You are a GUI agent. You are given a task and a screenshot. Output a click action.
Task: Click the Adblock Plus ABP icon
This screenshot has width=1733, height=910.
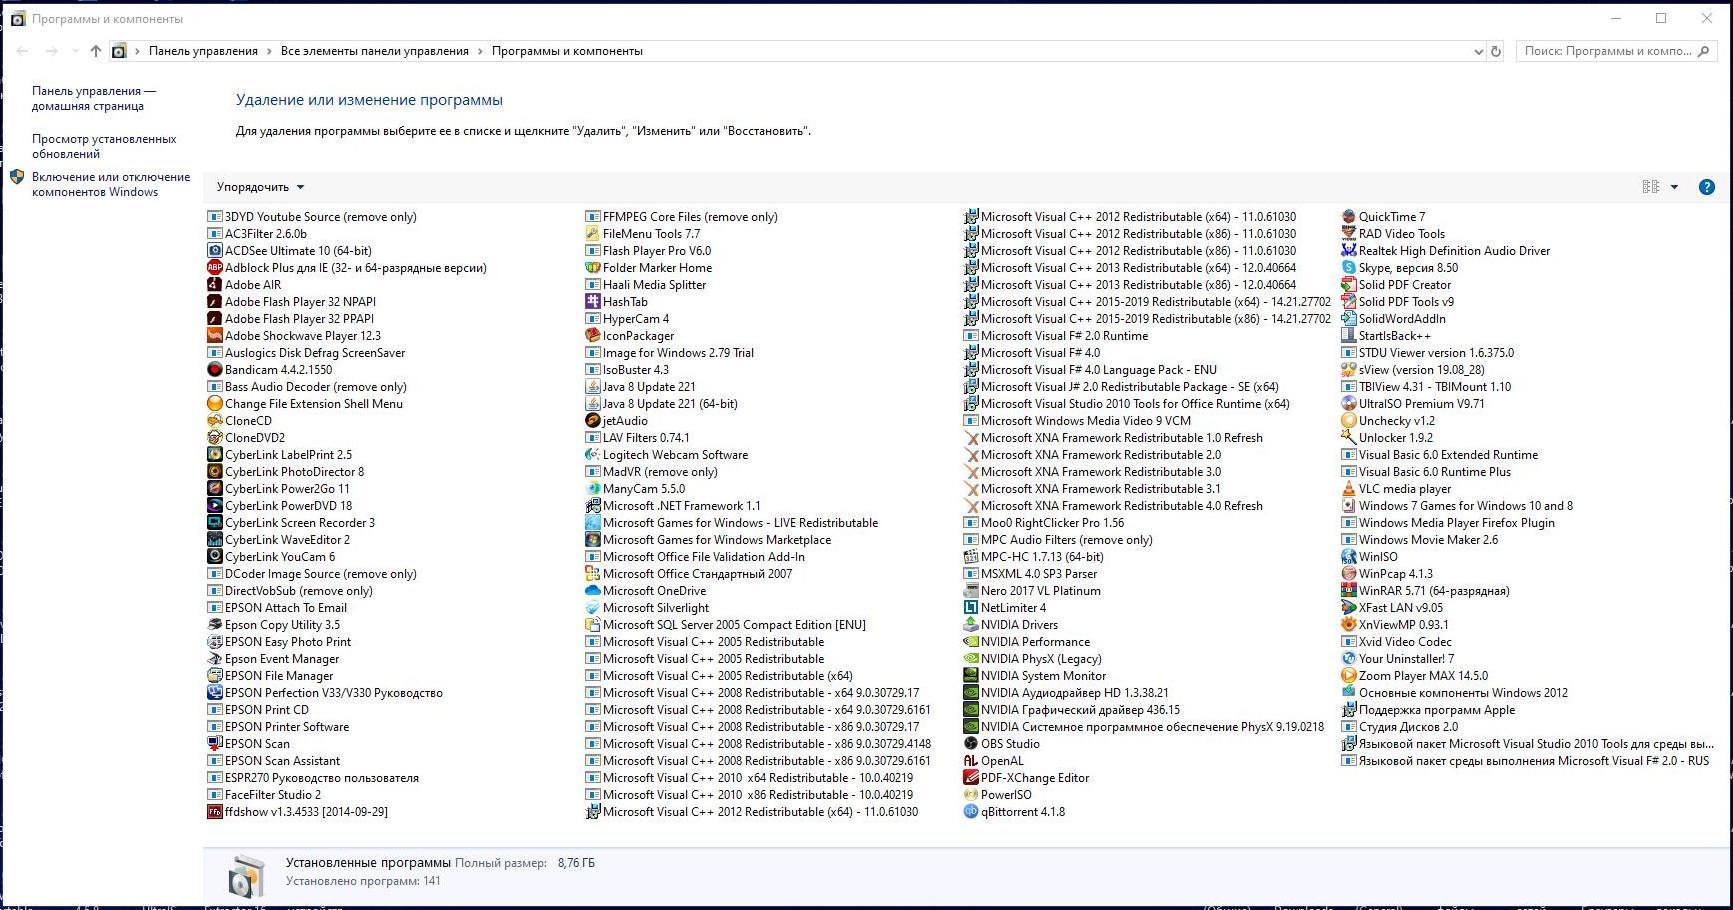point(214,268)
